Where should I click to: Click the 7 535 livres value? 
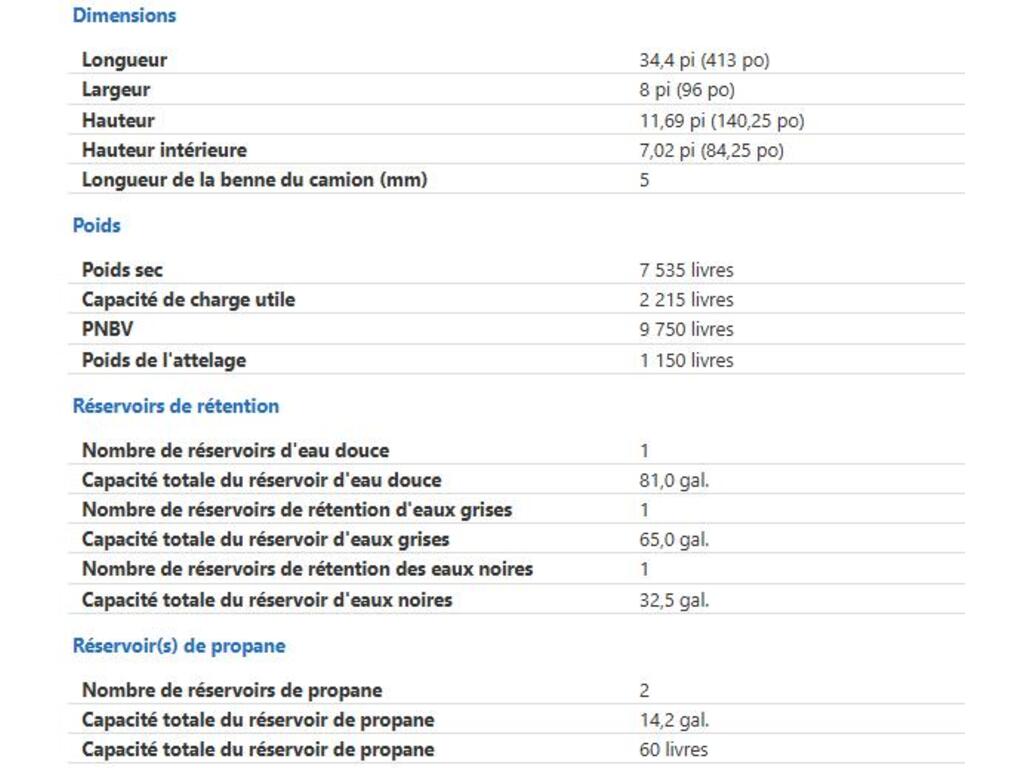pos(686,270)
